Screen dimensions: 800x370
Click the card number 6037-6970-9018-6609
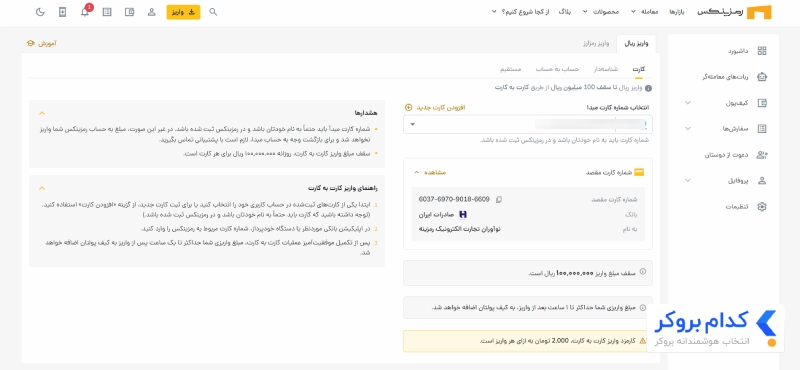pos(454,199)
